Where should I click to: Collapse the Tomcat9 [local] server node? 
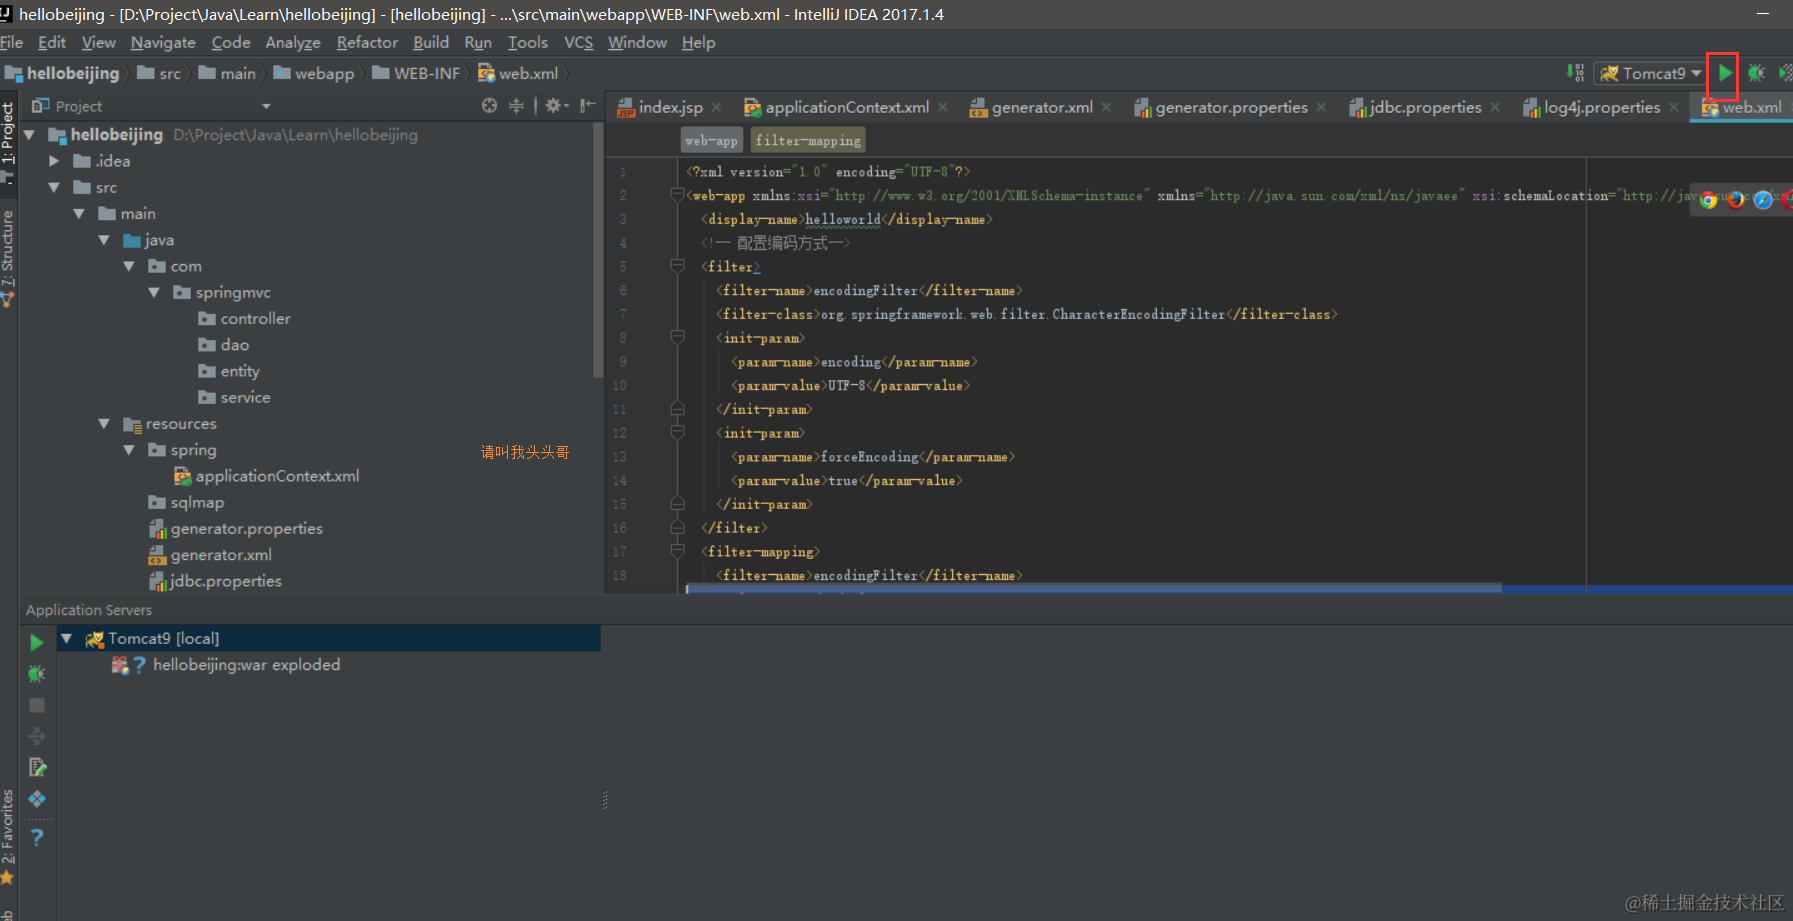click(x=66, y=638)
